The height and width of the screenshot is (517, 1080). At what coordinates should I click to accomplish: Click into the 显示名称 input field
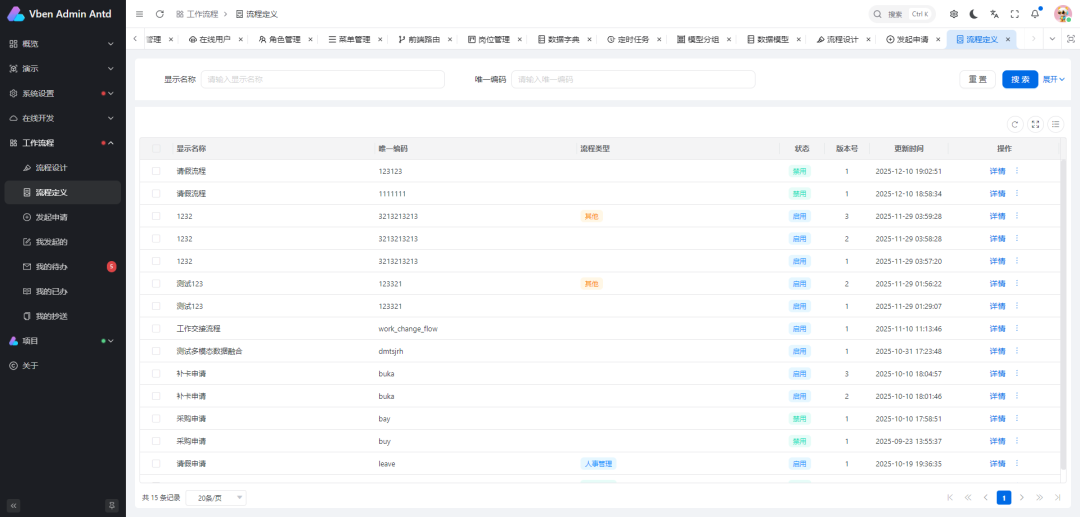(x=322, y=79)
